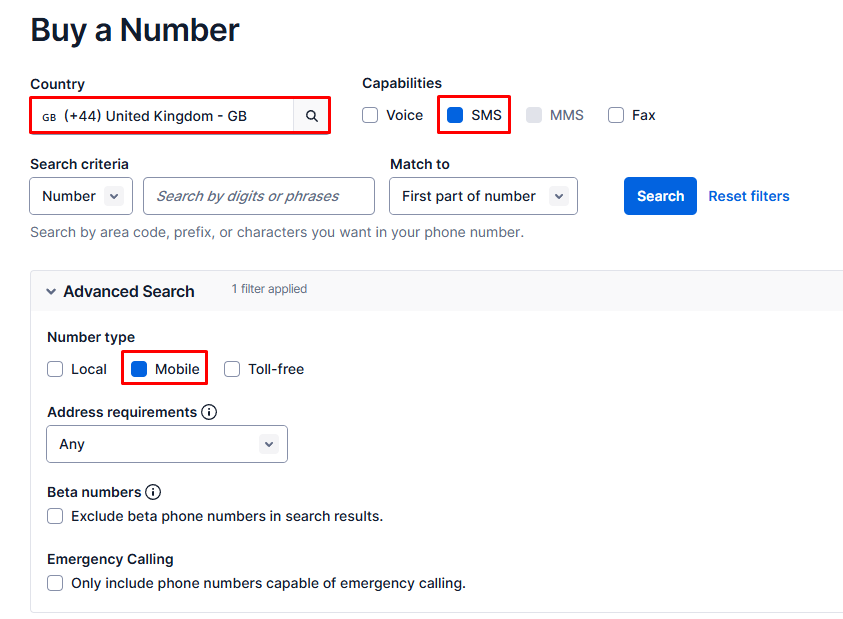This screenshot has width=843, height=619.
Task: Tick the Local number type checkbox
Action: pos(55,369)
